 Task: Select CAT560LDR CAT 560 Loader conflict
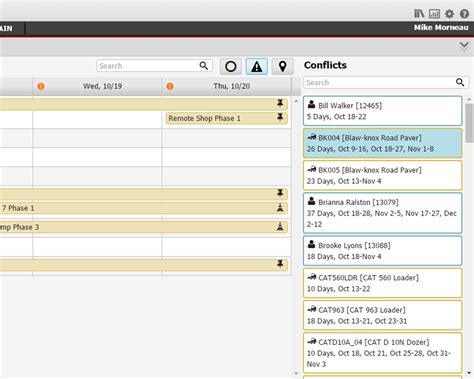coord(383,283)
